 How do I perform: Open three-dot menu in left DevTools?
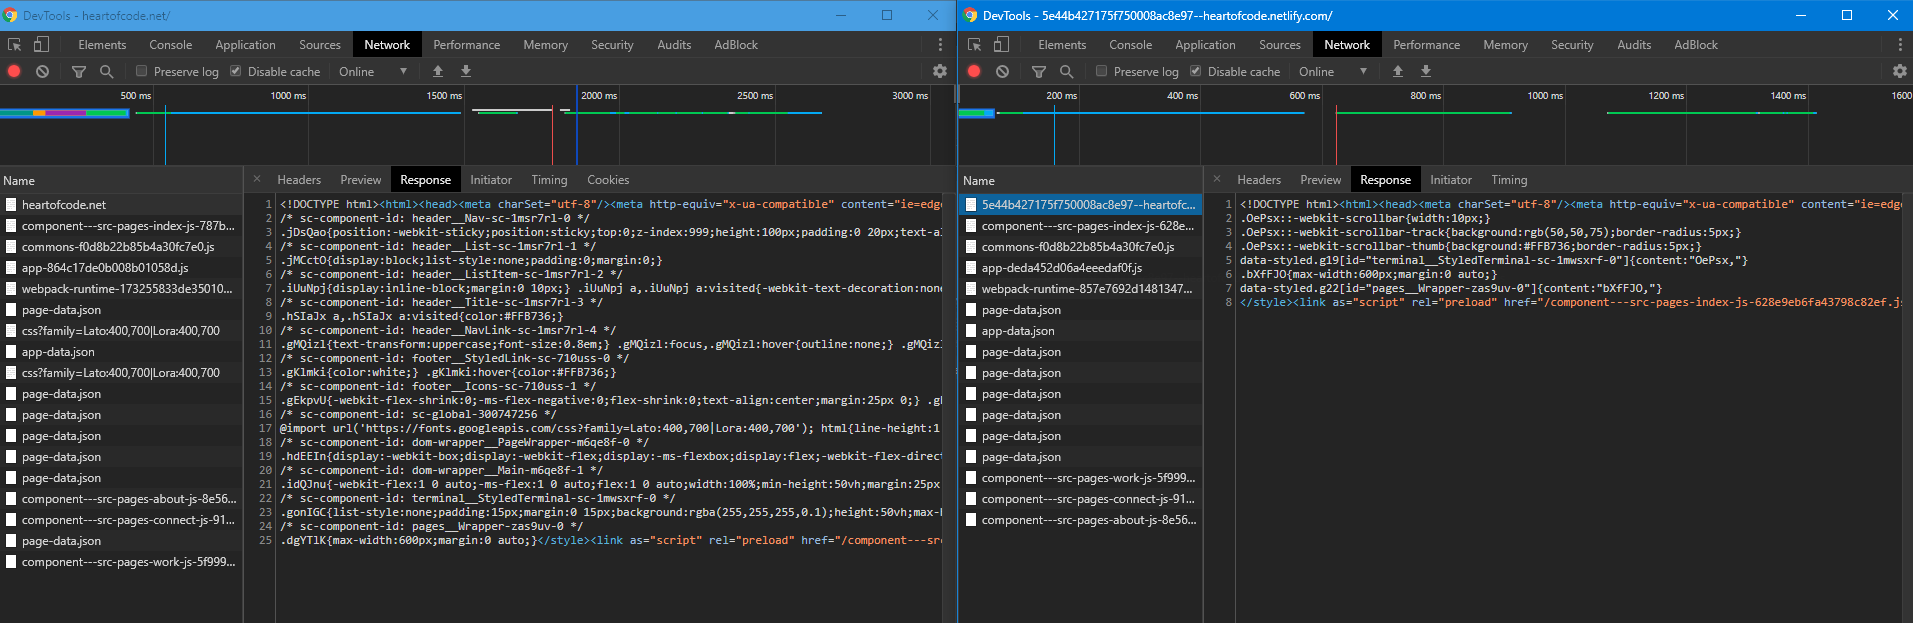940,45
